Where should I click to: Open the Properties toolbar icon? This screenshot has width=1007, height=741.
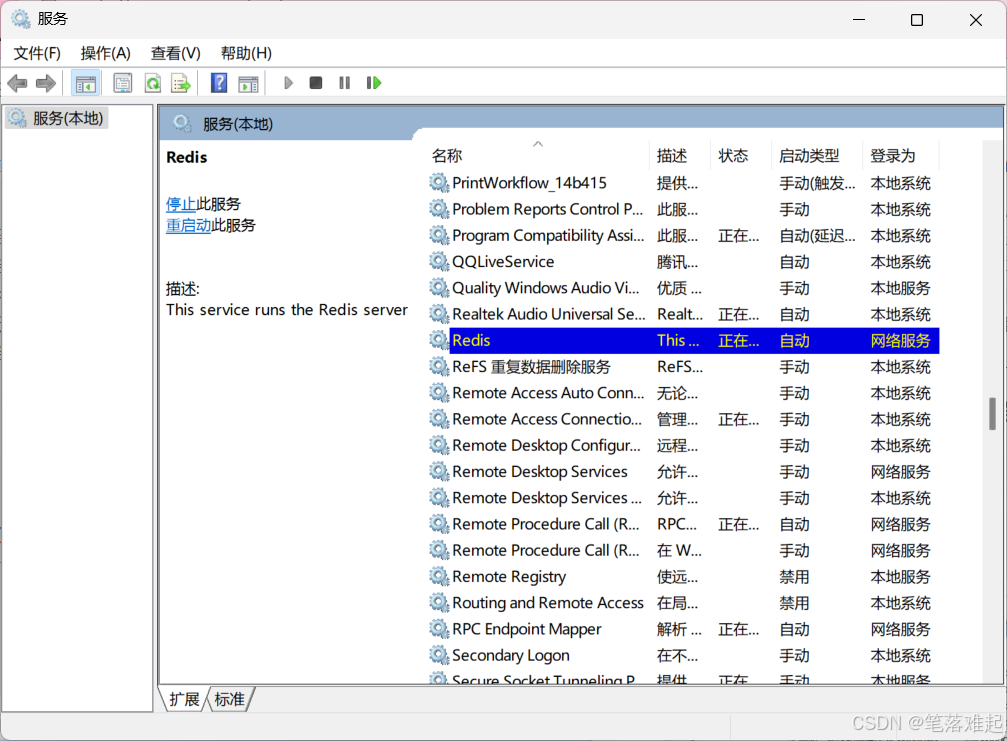tap(122, 83)
